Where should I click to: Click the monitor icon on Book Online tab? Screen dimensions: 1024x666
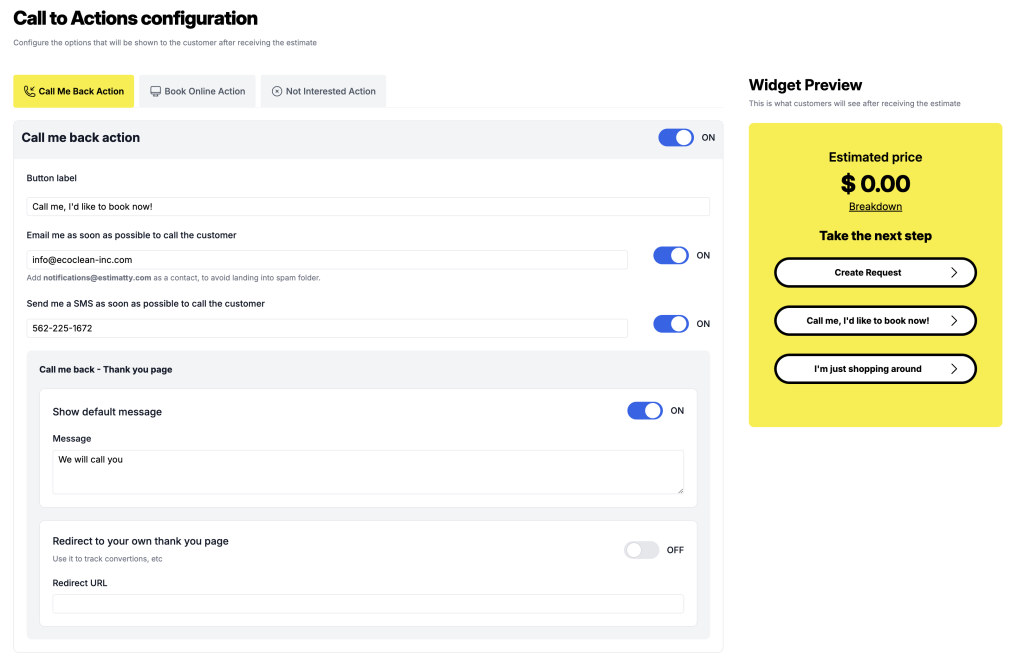(x=155, y=91)
